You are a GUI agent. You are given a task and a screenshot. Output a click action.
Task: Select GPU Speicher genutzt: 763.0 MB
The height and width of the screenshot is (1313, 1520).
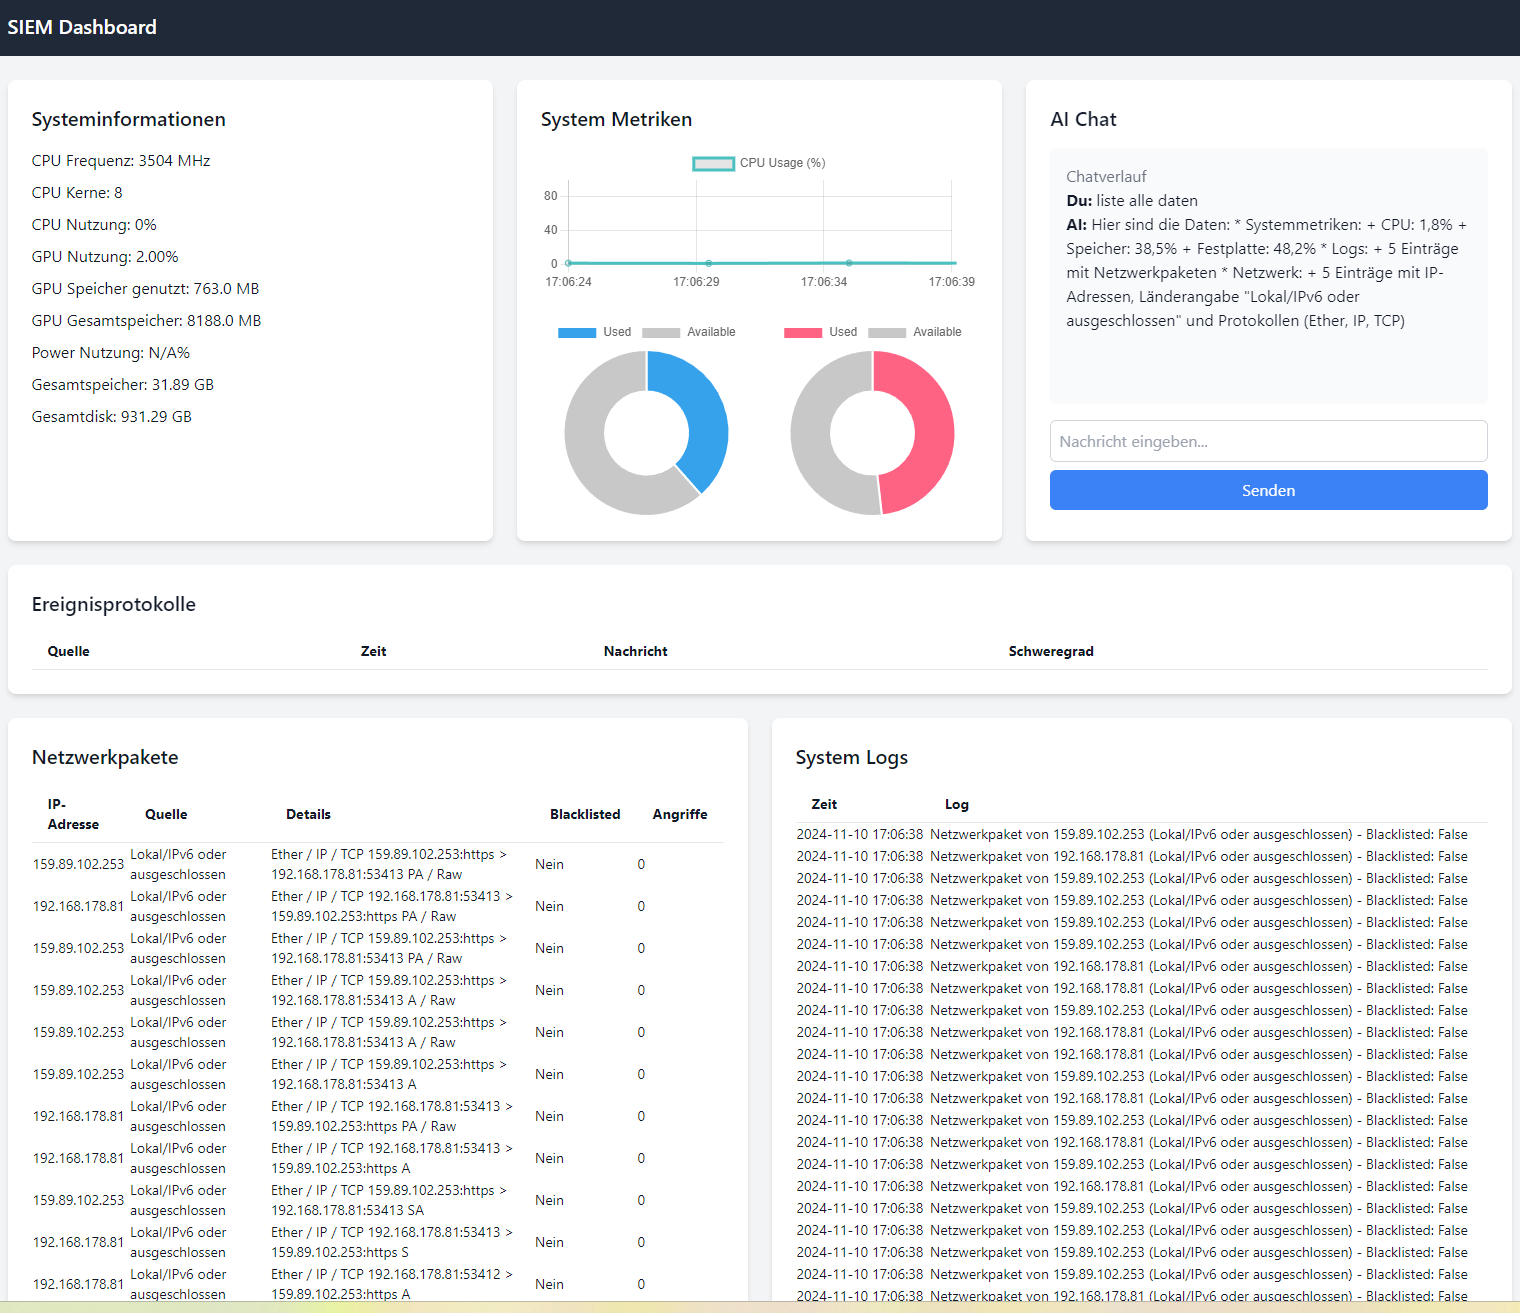[x=145, y=288]
